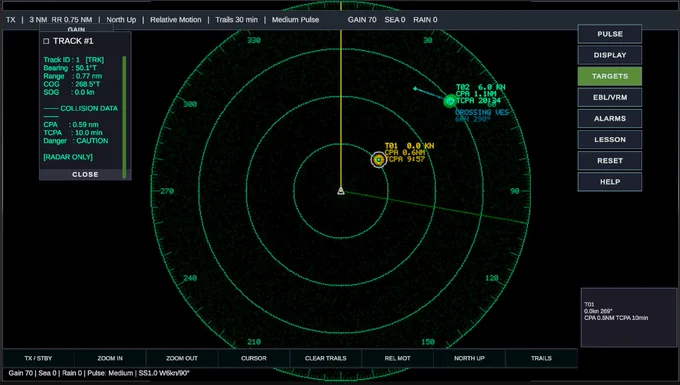Click CLEAR TRAILS
Viewport: 680px width, 385px height.
pyautogui.click(x=326, y=358)
